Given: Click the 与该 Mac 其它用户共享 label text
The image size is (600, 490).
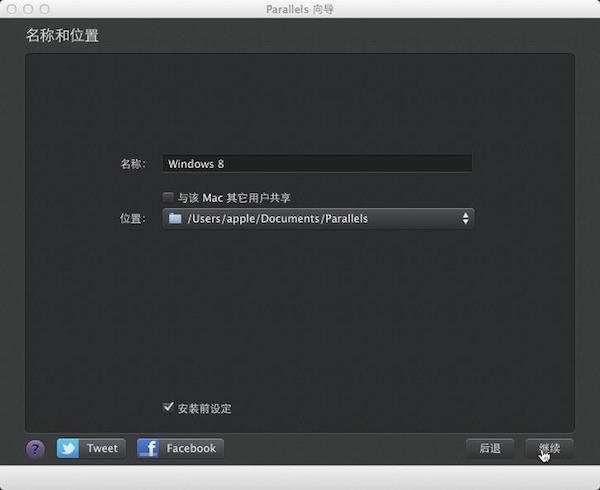Looking at the screenshot, I should [234, 198].
